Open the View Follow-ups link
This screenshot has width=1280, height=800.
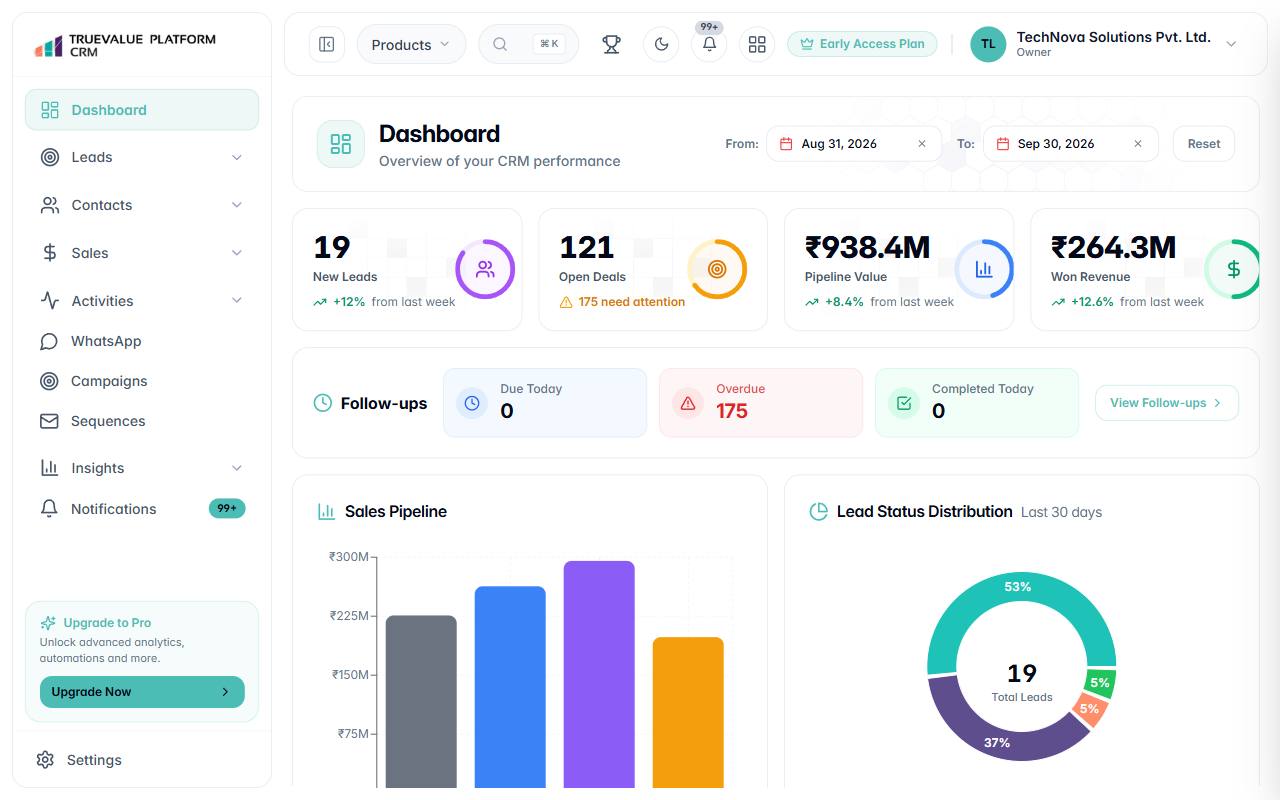1167,403
